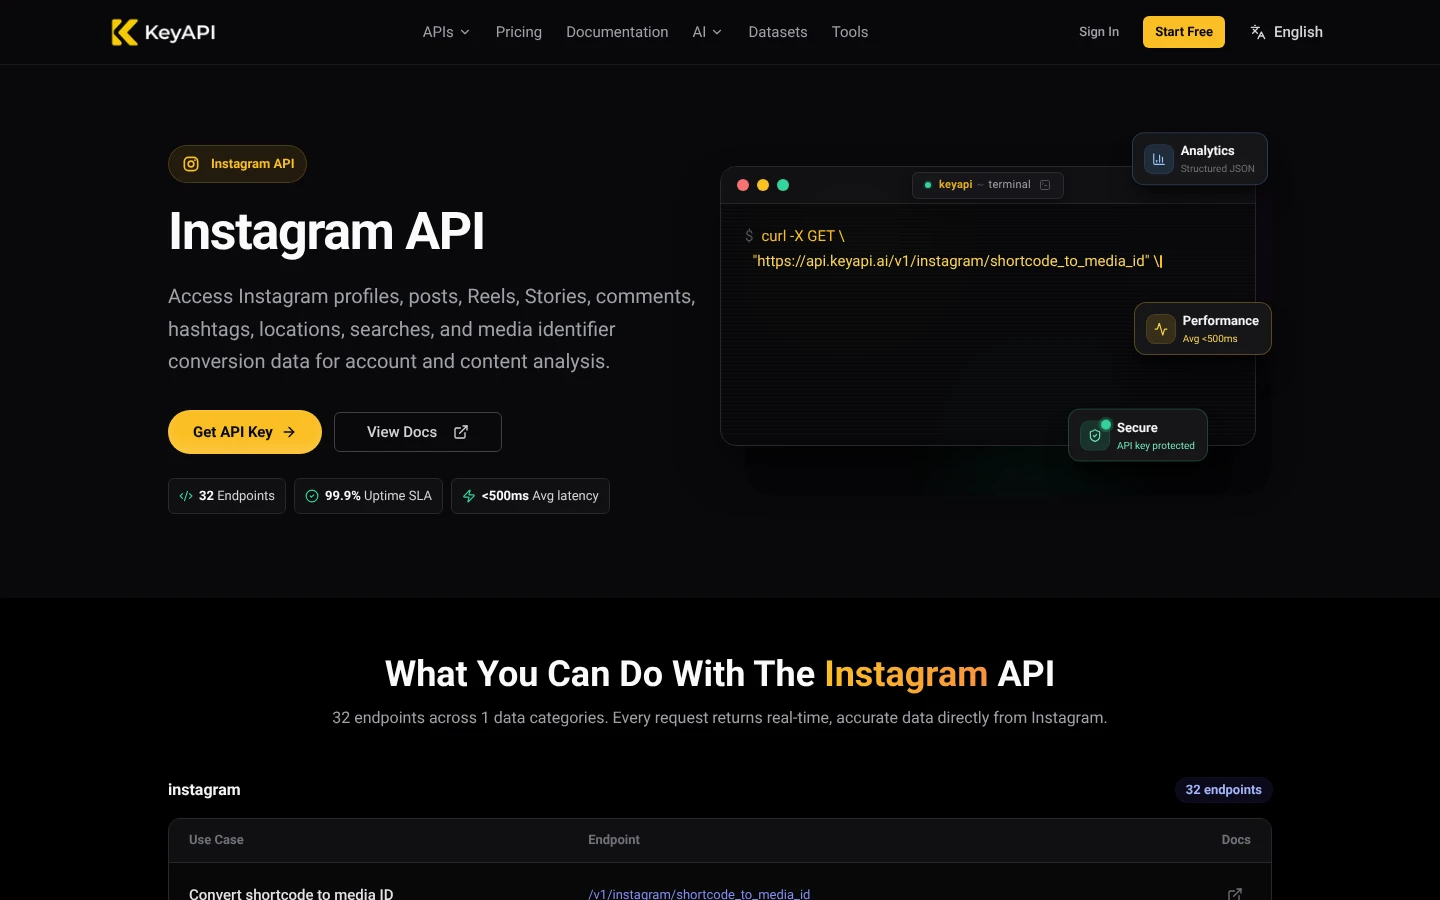The width and height of the screenshot is (1440, 900).
Task: Click the KeyAPI wordmark text
Action: pyautogui.click(x=180, y=32)
